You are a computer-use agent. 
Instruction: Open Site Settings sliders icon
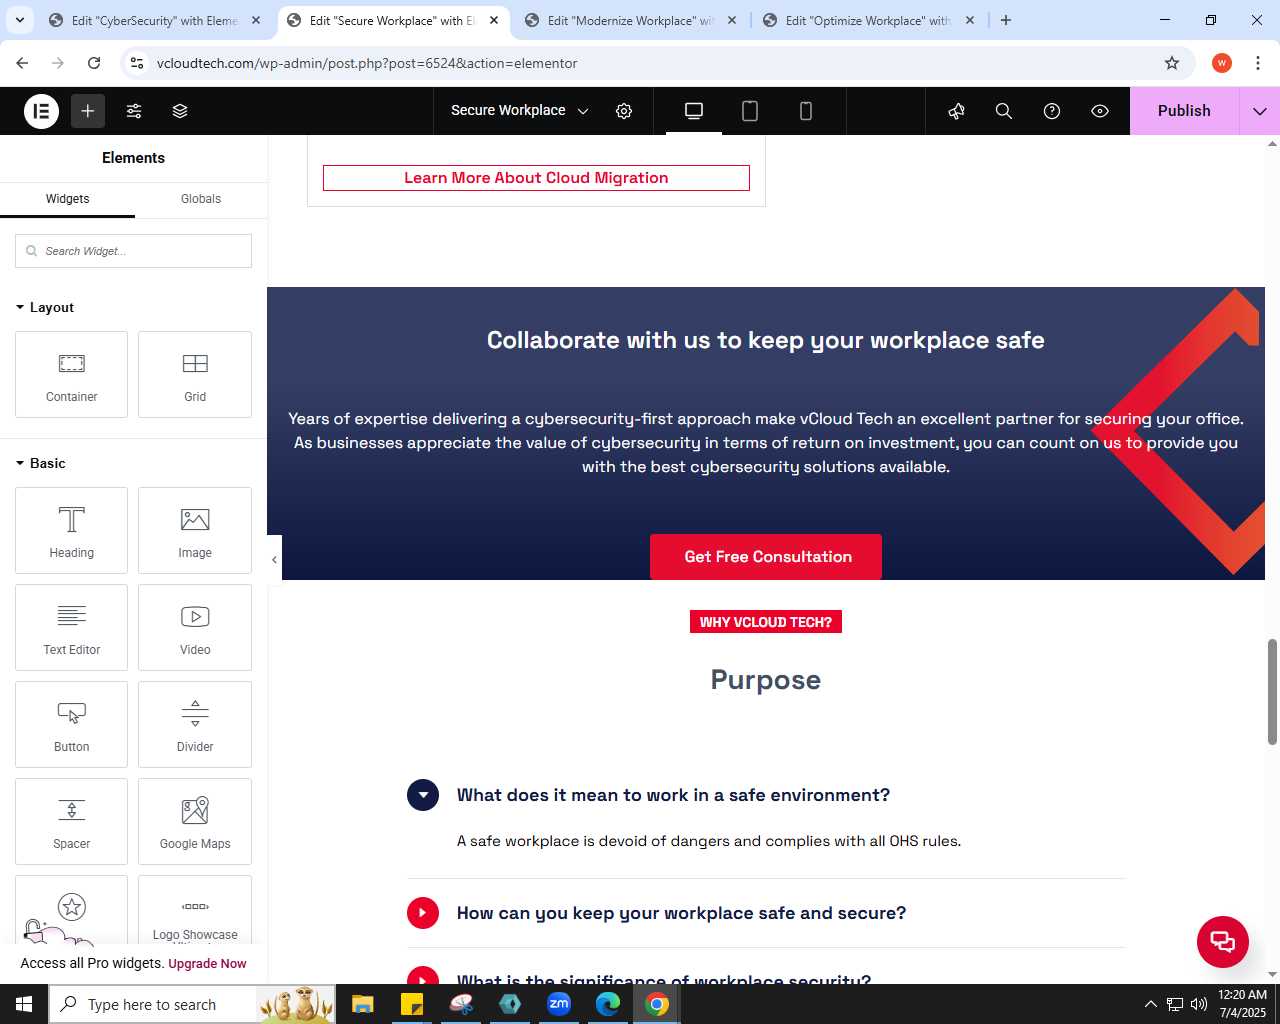tap(134, 111)
